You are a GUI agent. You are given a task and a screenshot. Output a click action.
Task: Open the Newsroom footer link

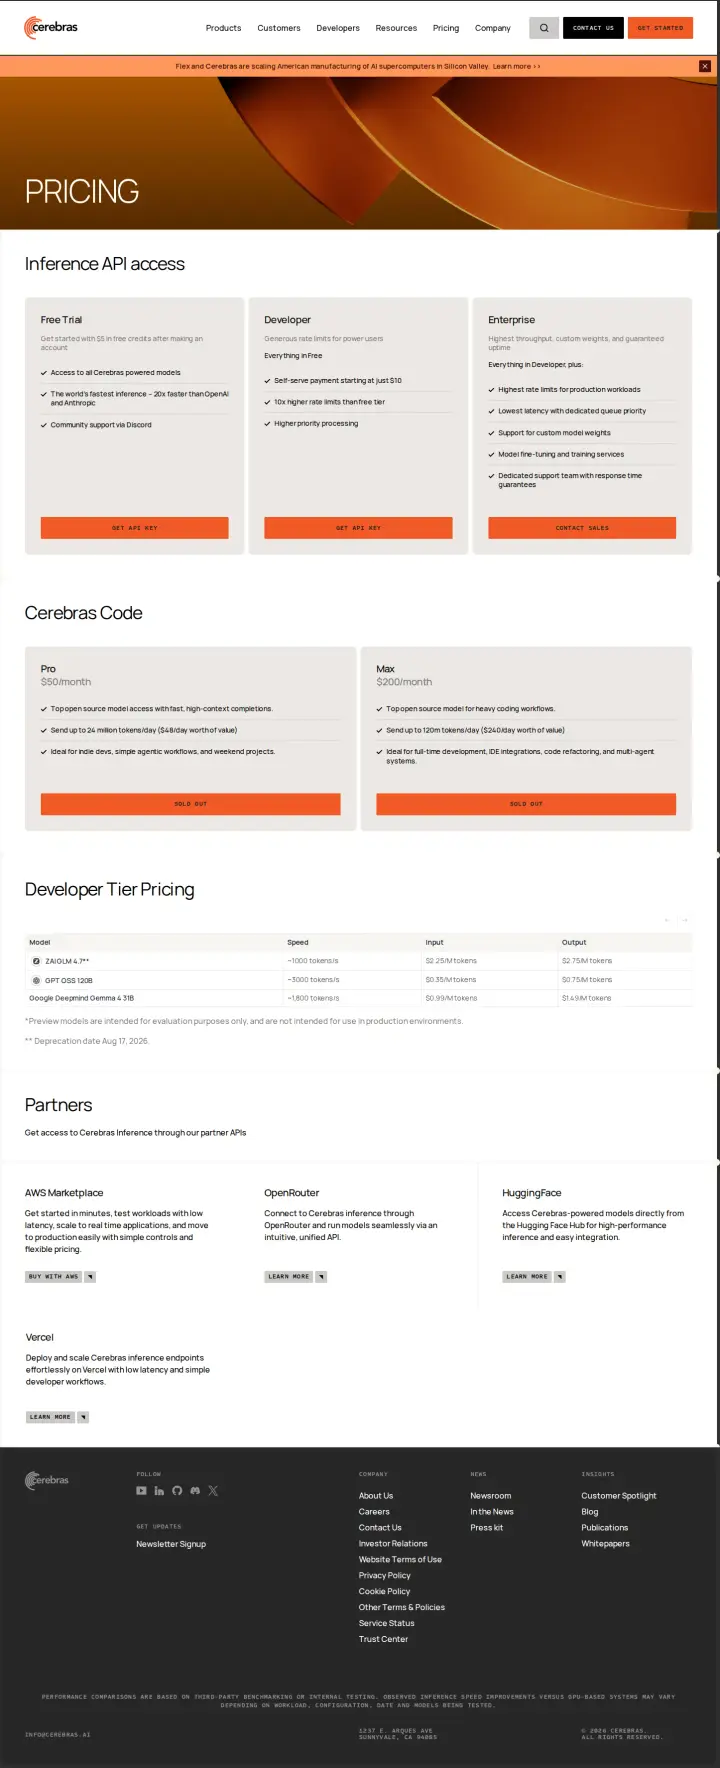(x=491, y=1496)
